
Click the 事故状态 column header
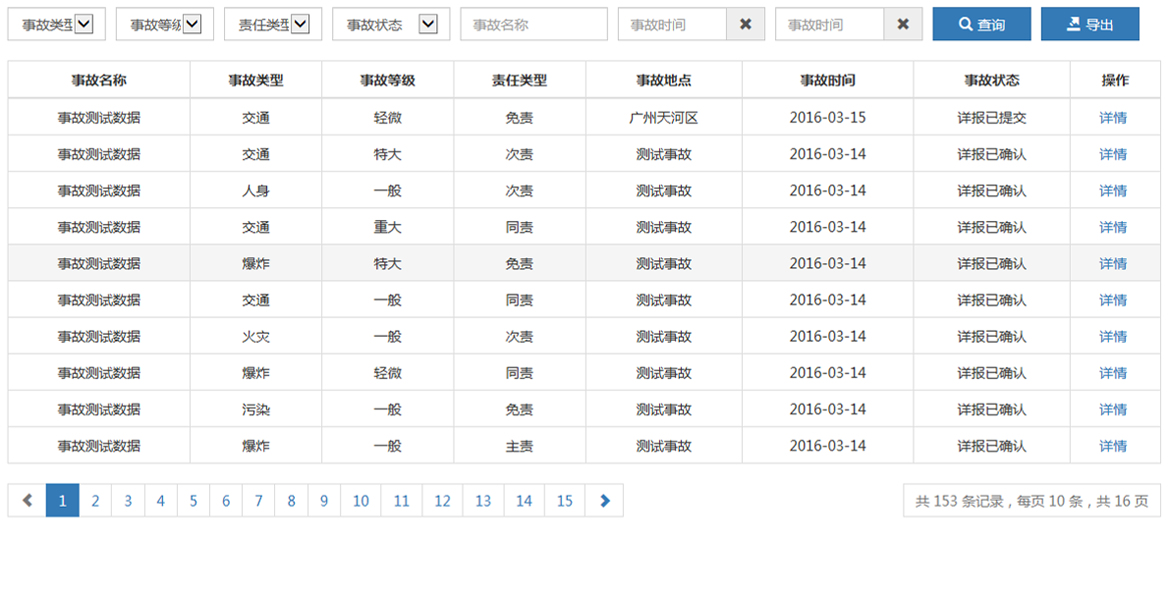(992, 81)
